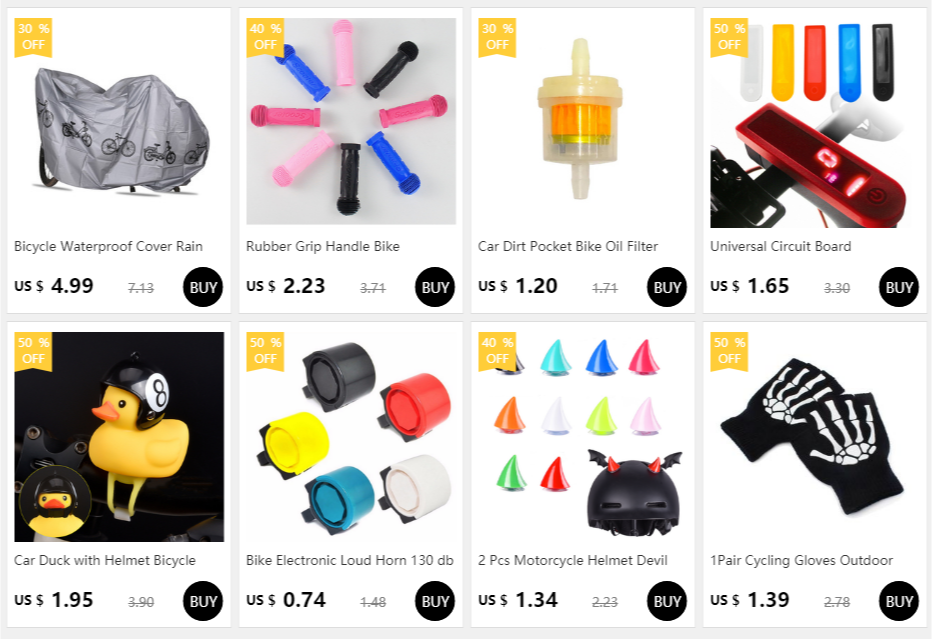
Task: Open the gray bicycle cover product image
Action: pyautogui.click(x=119, y=122)
